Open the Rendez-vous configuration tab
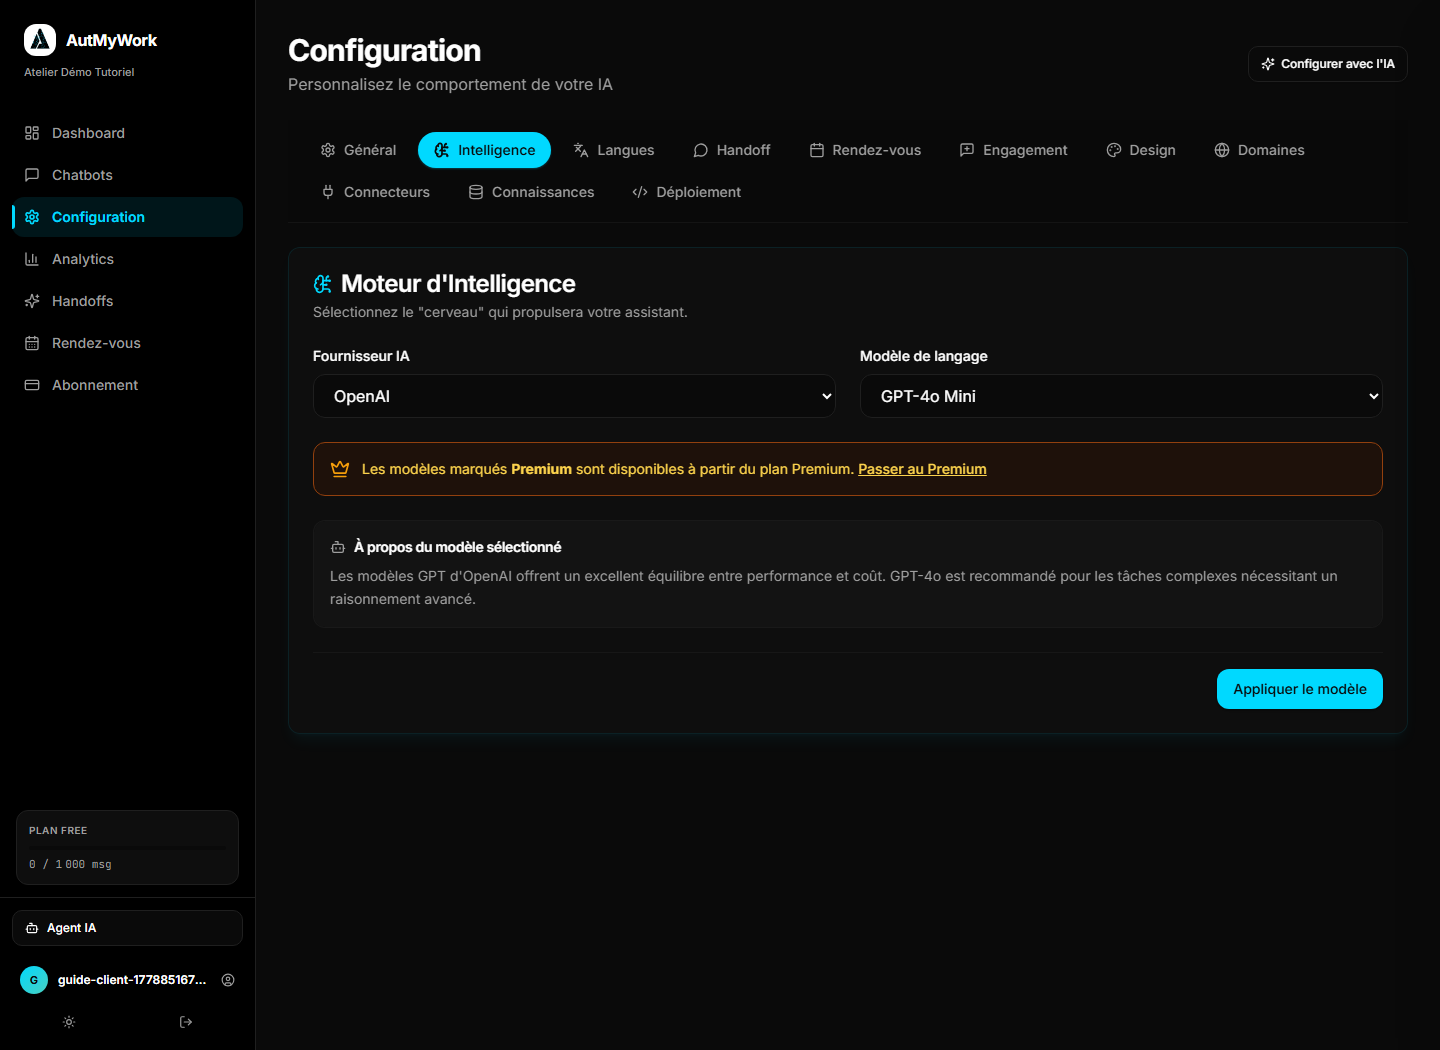The width and height of the screenshot is (1440, 1050). [x=865, y=150]
